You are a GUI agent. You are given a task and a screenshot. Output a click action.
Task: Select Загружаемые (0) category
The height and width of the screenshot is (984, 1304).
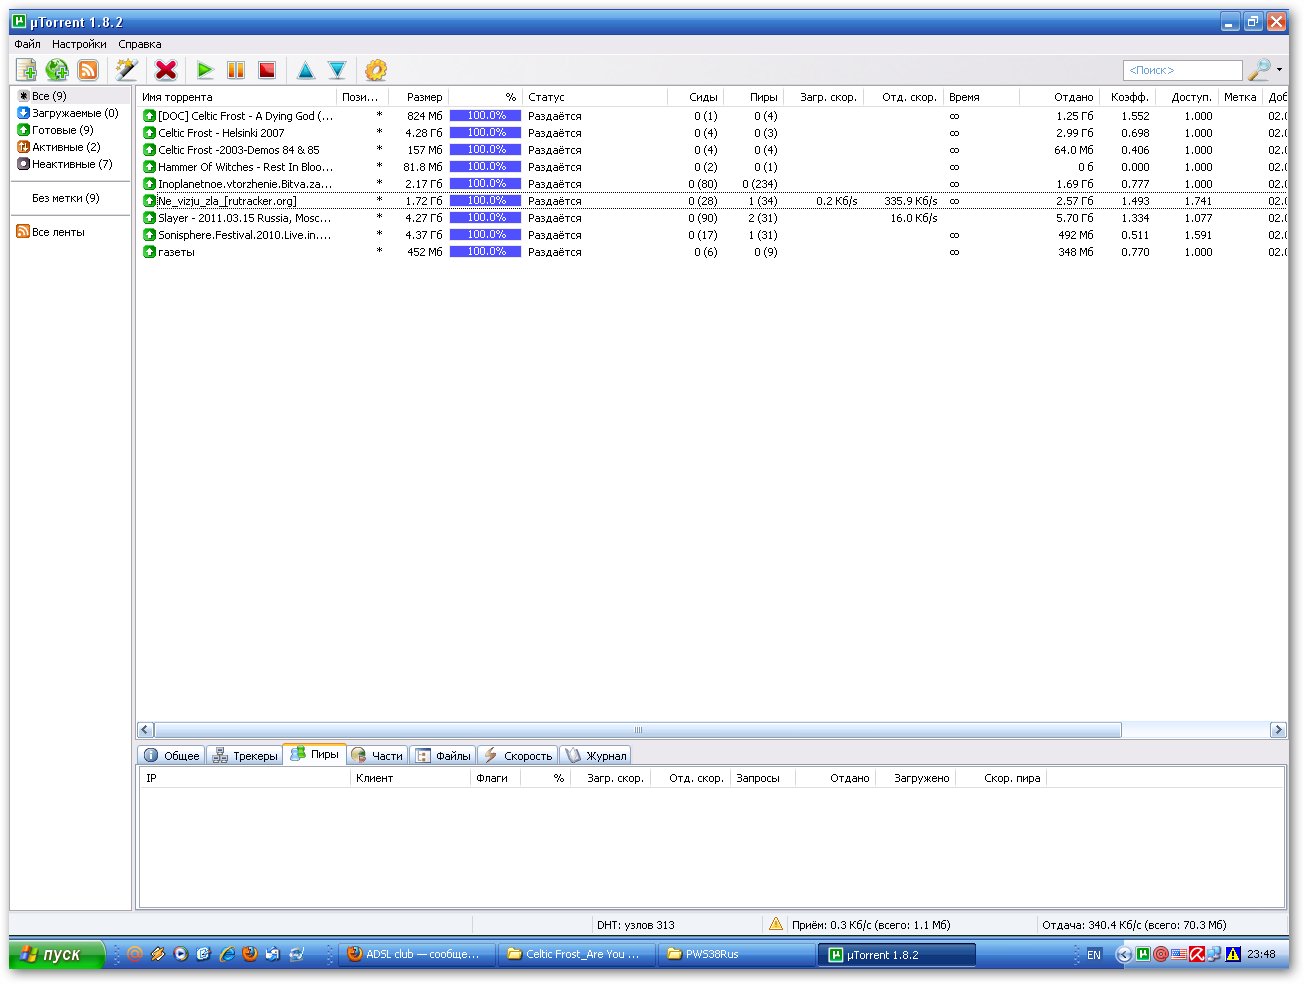(68, 113)
